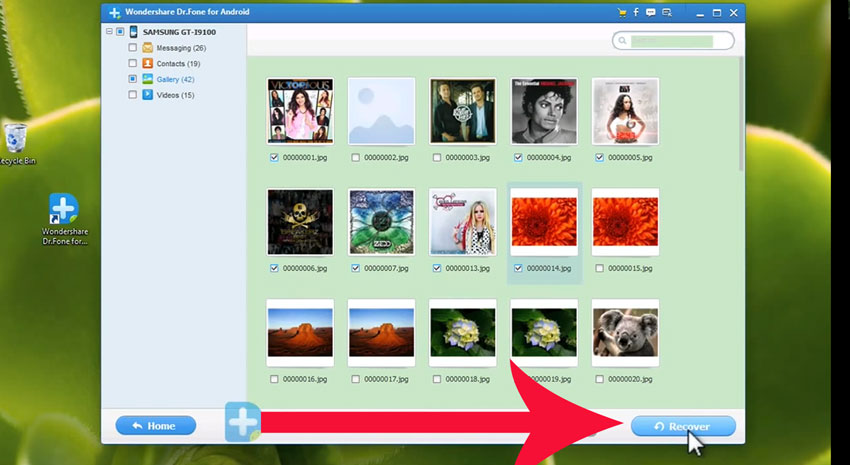Image resolution: width=850 pixels, height=465 pixels.
Task: Uncheck the 00000006.jpg checkbox
Action: (x=274, y=268)
